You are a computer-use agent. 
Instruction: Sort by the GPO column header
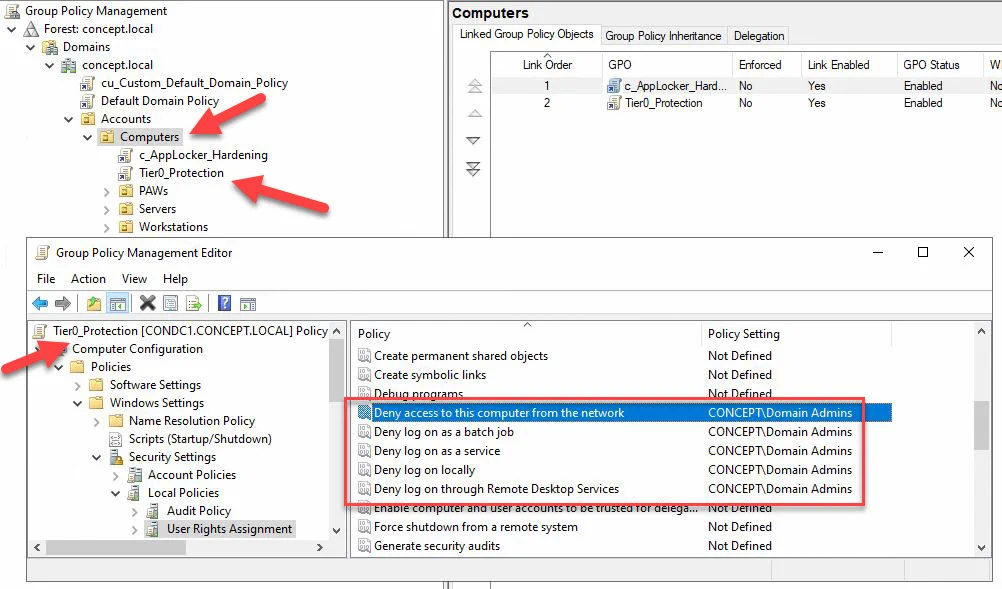(667, 65)
